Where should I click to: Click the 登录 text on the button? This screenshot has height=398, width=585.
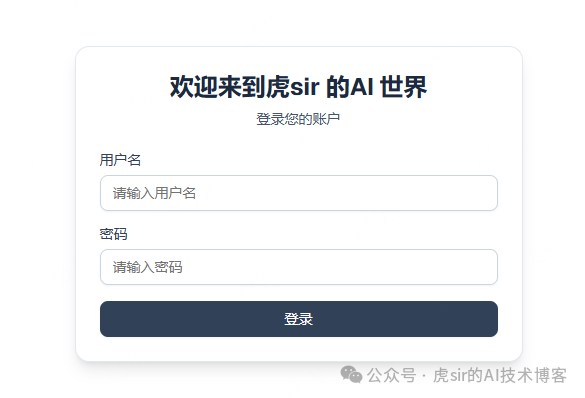298,319
